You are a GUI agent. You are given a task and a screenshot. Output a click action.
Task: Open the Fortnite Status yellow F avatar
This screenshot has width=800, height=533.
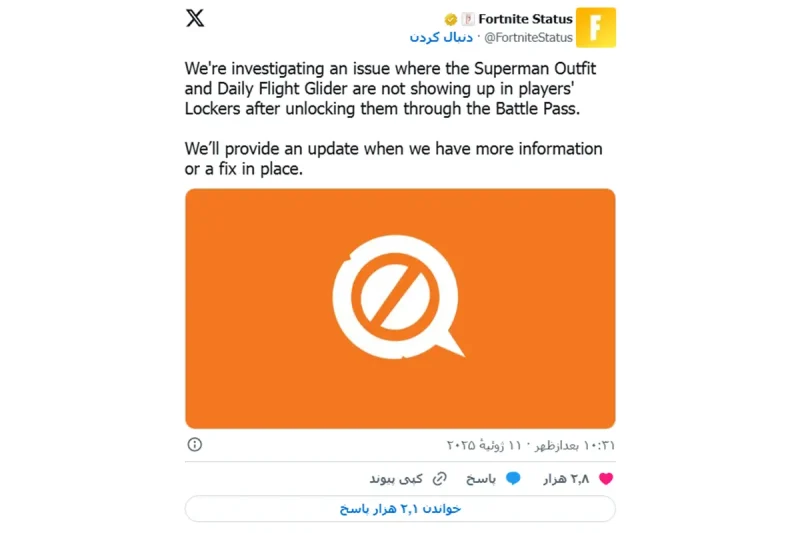point(595,28)
